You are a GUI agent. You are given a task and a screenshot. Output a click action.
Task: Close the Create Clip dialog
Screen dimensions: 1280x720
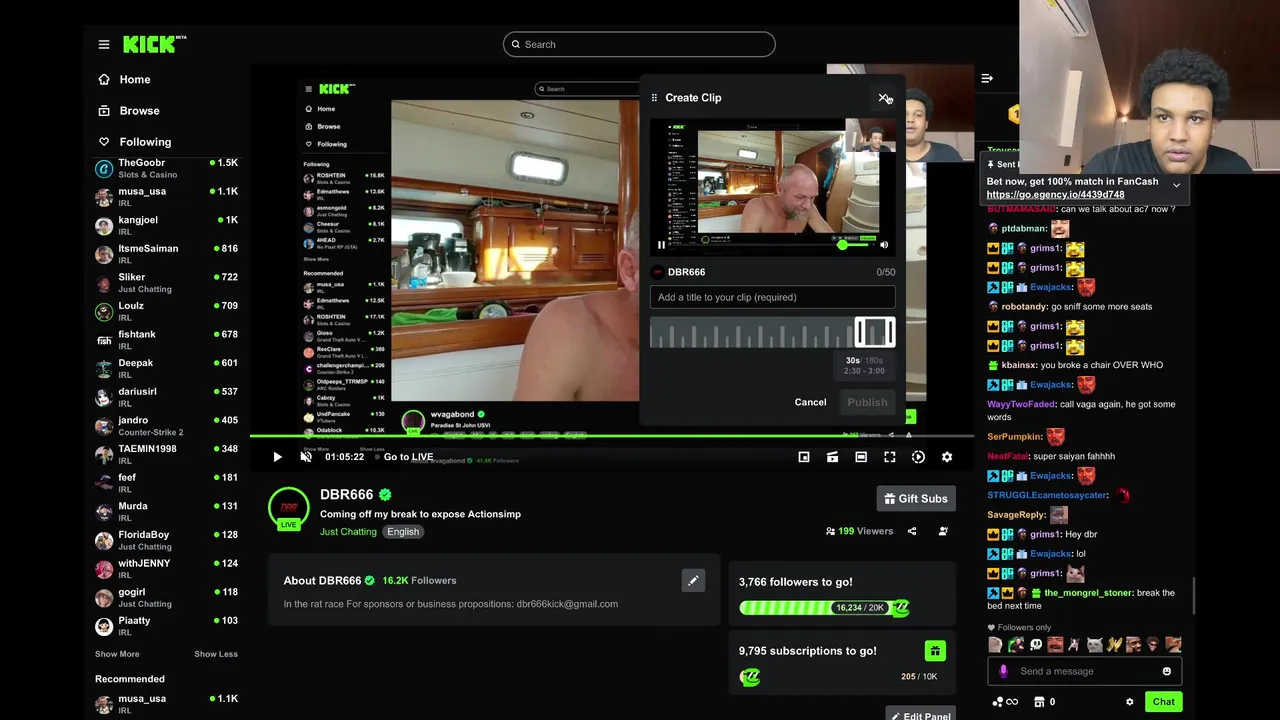tap(883, 97)
